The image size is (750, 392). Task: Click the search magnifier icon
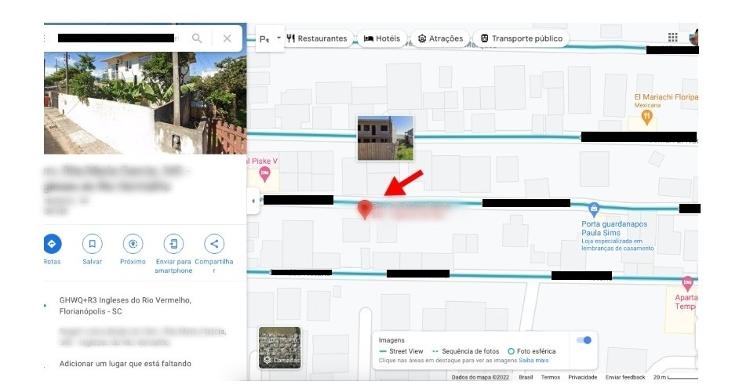[x=197, y=38]
